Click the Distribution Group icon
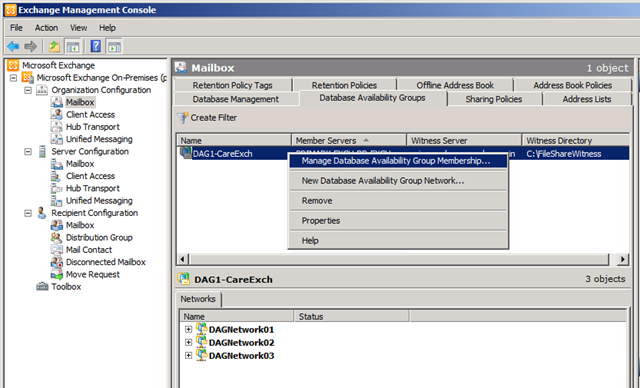The width and height of the screenshot is (640, 388). click(x=57, y=237)
